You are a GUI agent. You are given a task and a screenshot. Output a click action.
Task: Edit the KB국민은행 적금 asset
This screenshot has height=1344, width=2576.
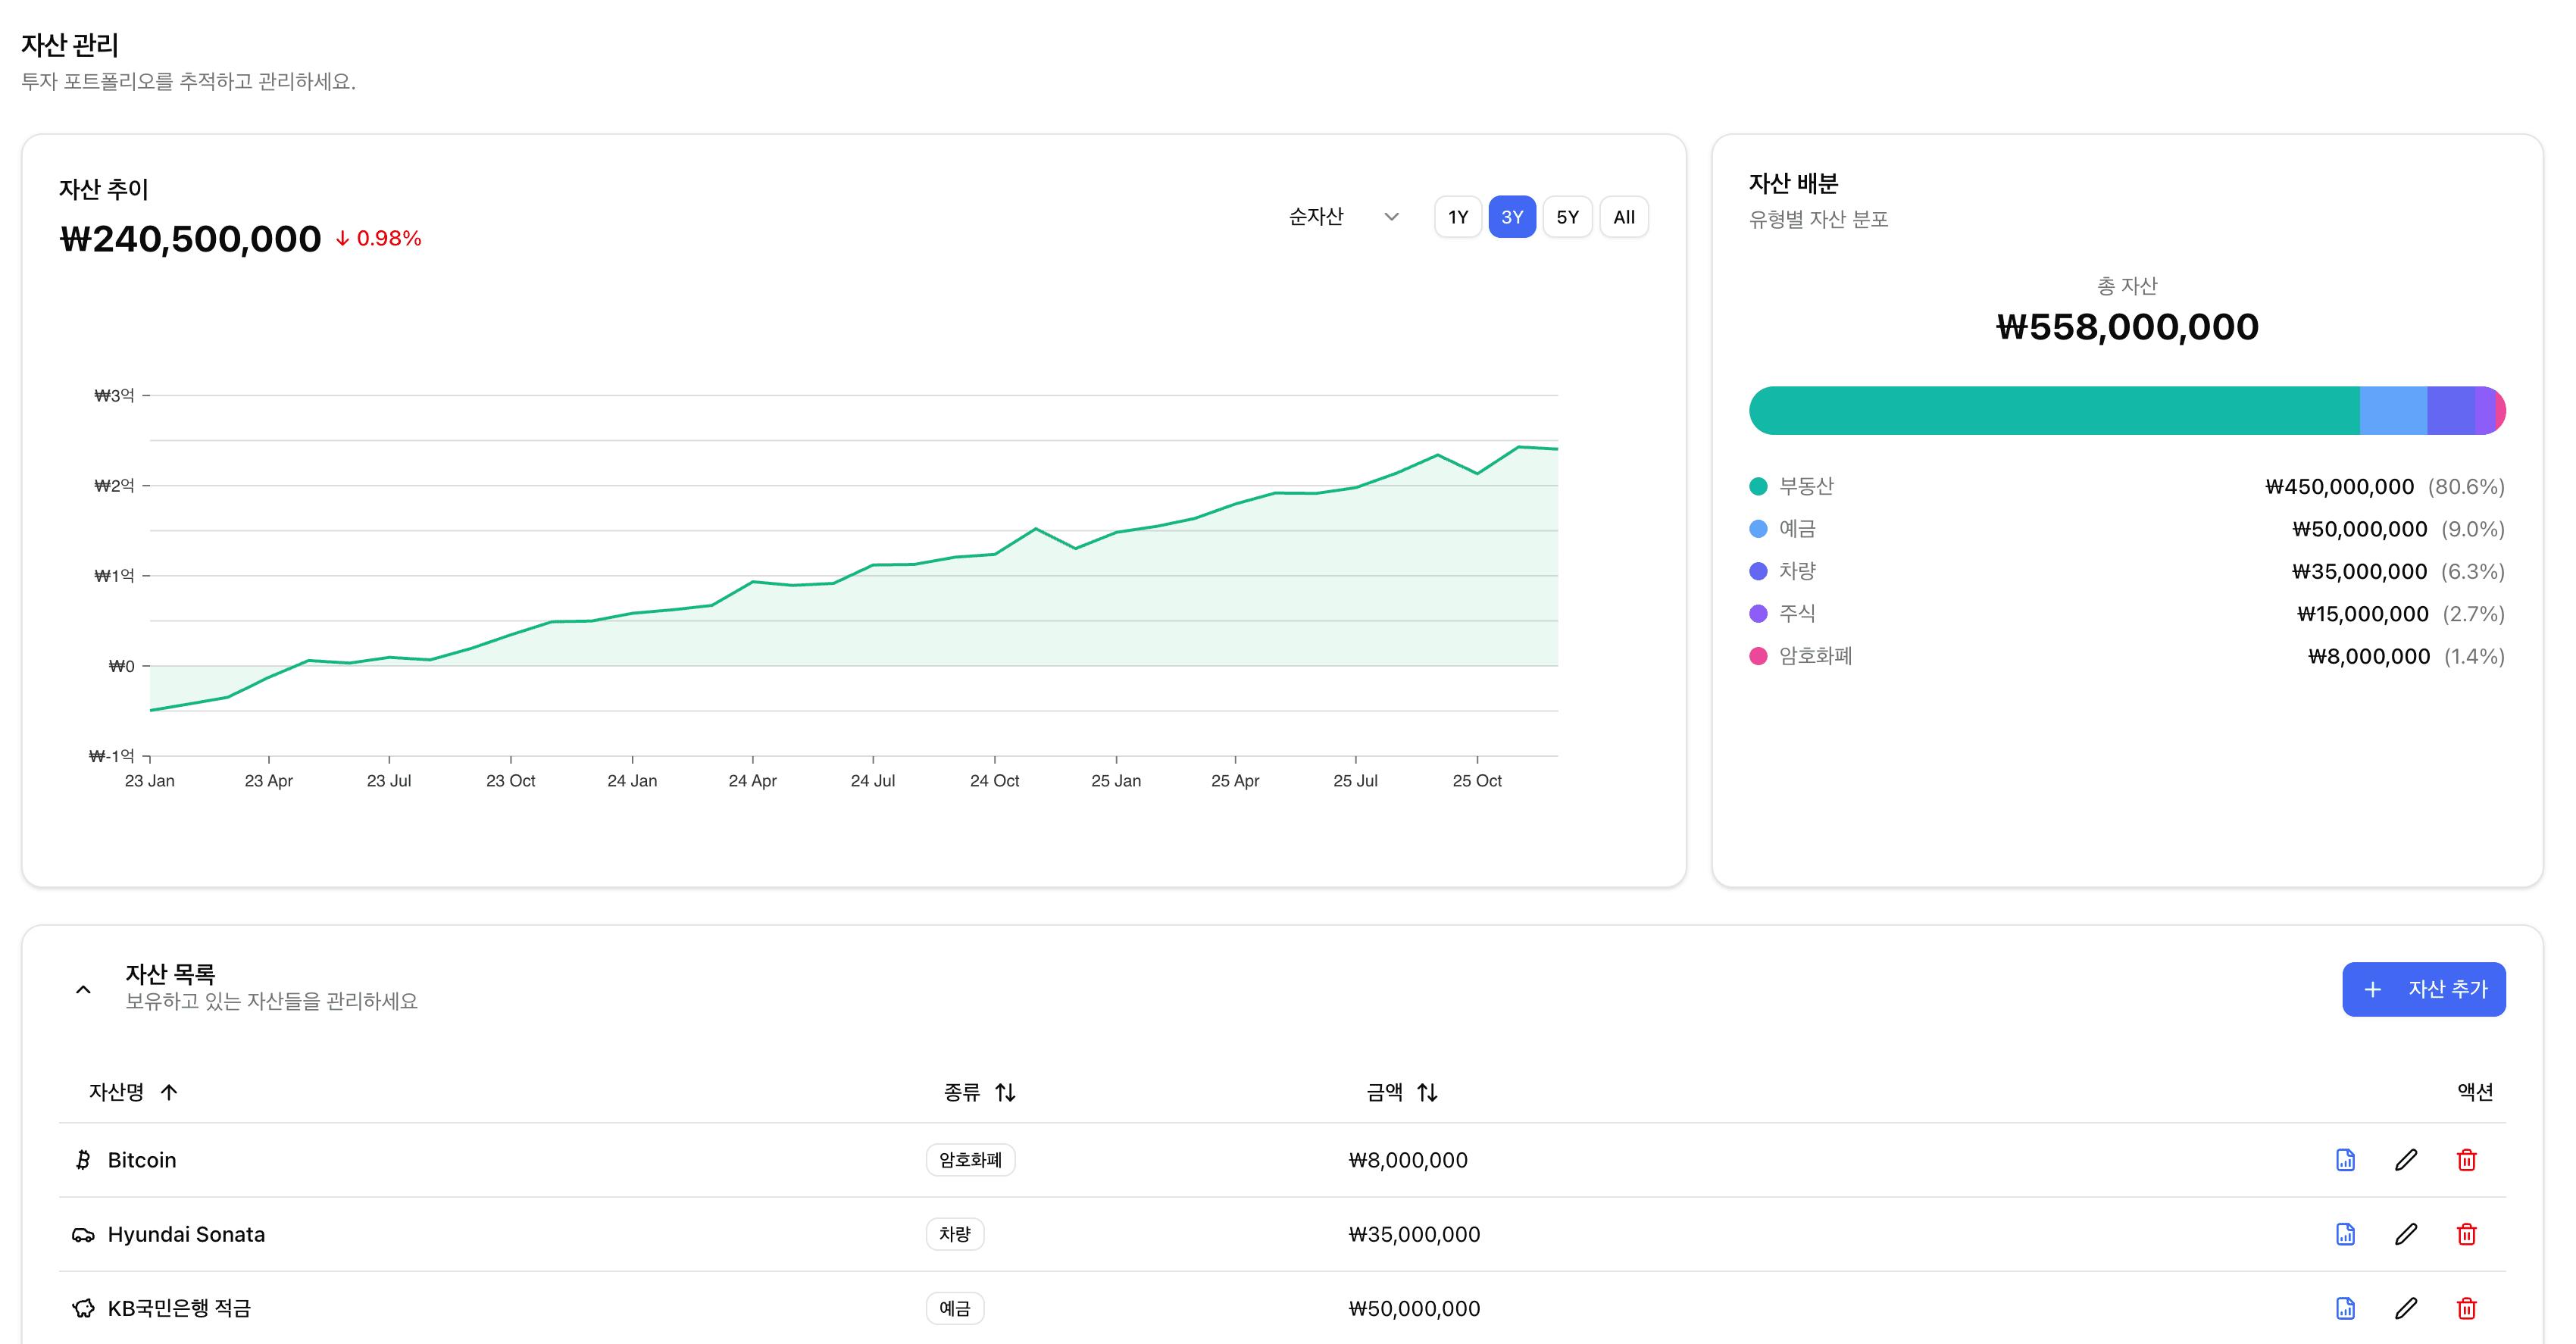2405,1308
